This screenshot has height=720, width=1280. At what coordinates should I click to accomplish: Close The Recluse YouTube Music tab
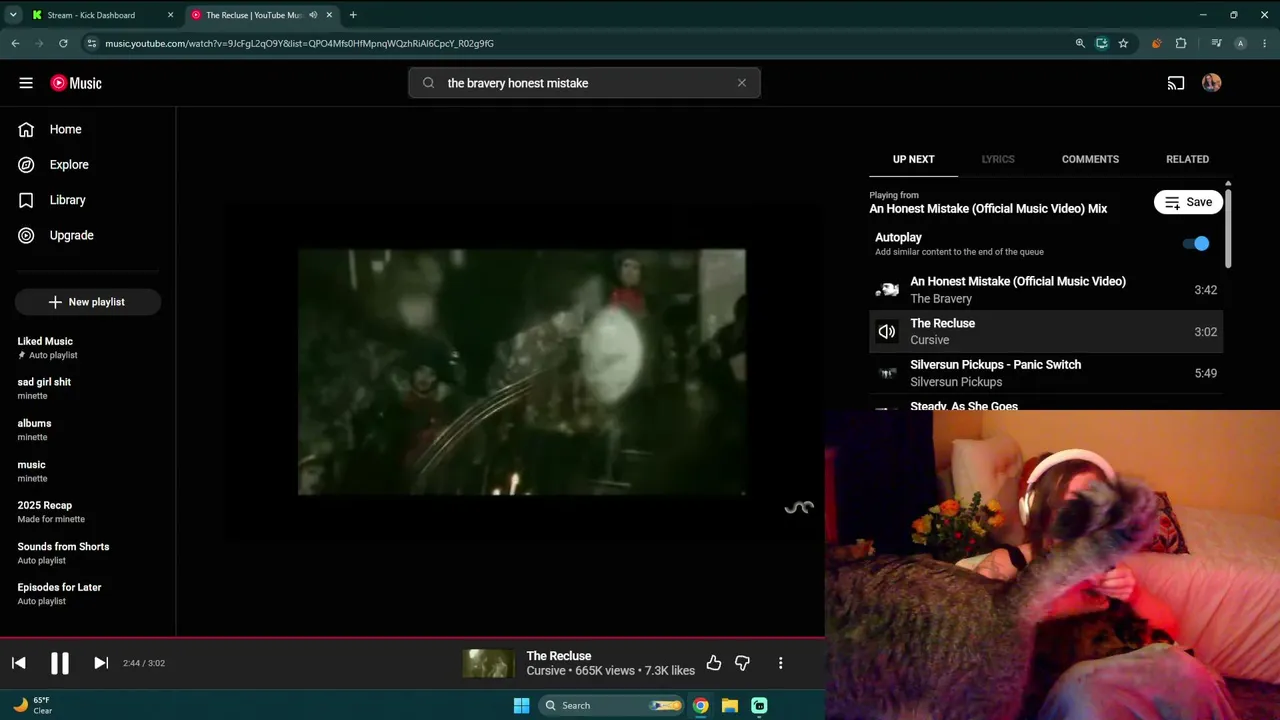pyautogui.click(x=329, y=15)
